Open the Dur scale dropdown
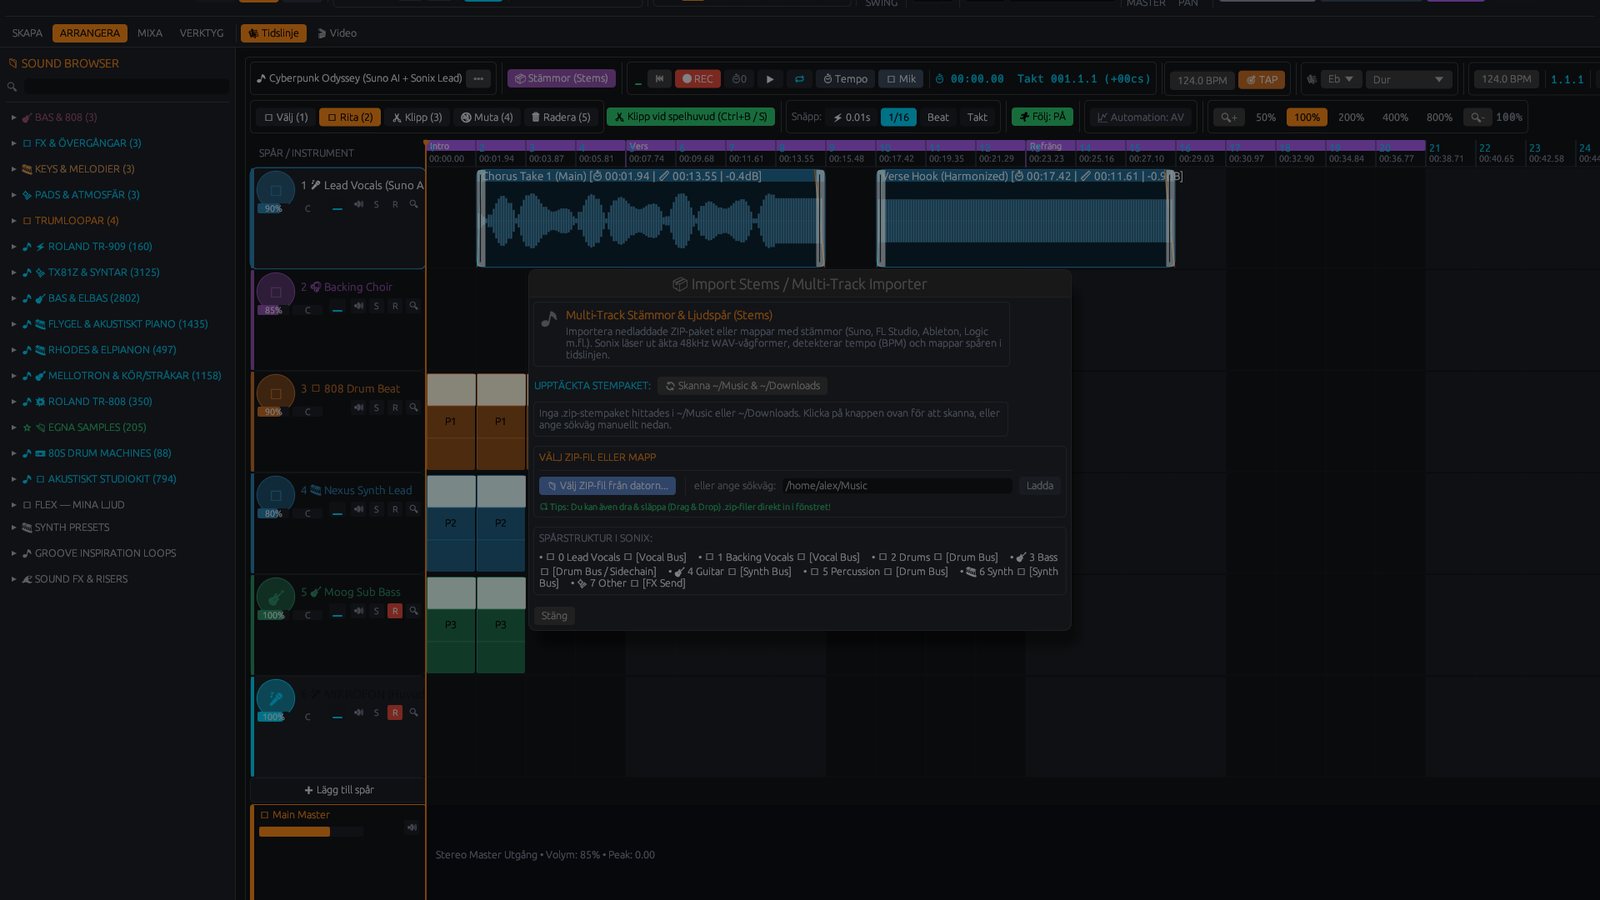This screenshot has width=1600, height=900. tap(1408, 79)
